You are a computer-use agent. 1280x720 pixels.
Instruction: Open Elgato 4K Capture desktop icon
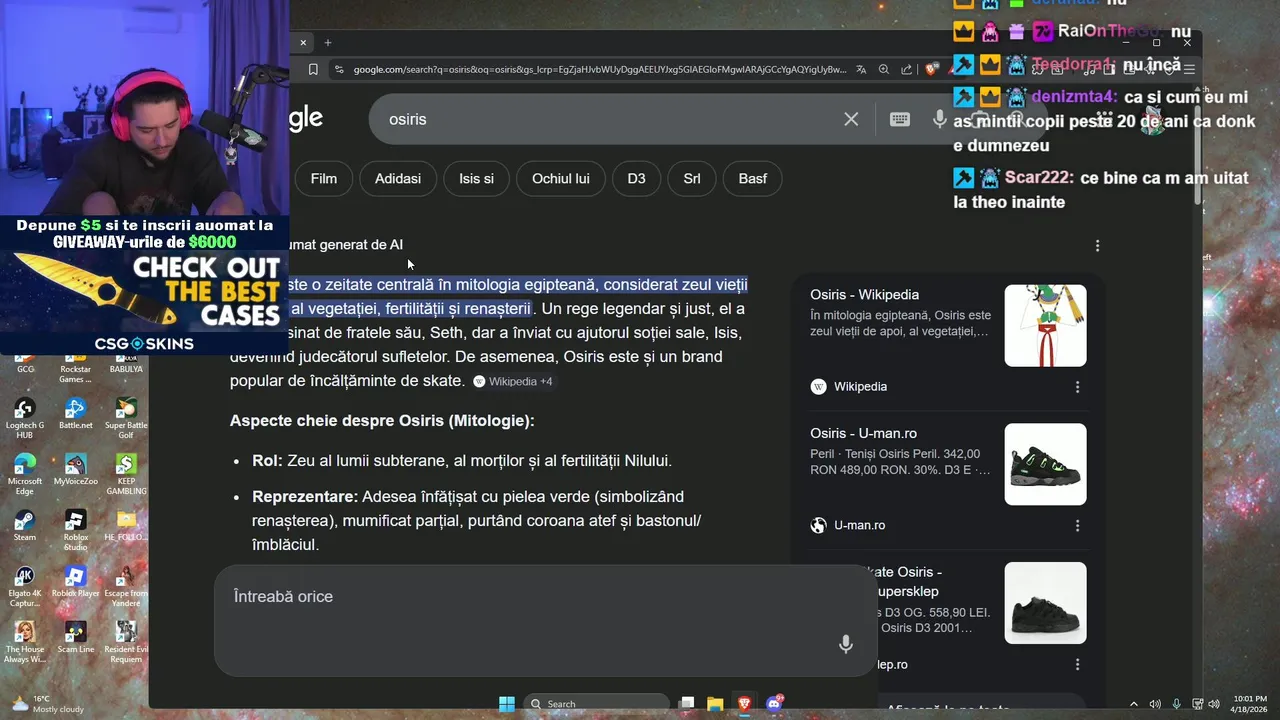25,586
